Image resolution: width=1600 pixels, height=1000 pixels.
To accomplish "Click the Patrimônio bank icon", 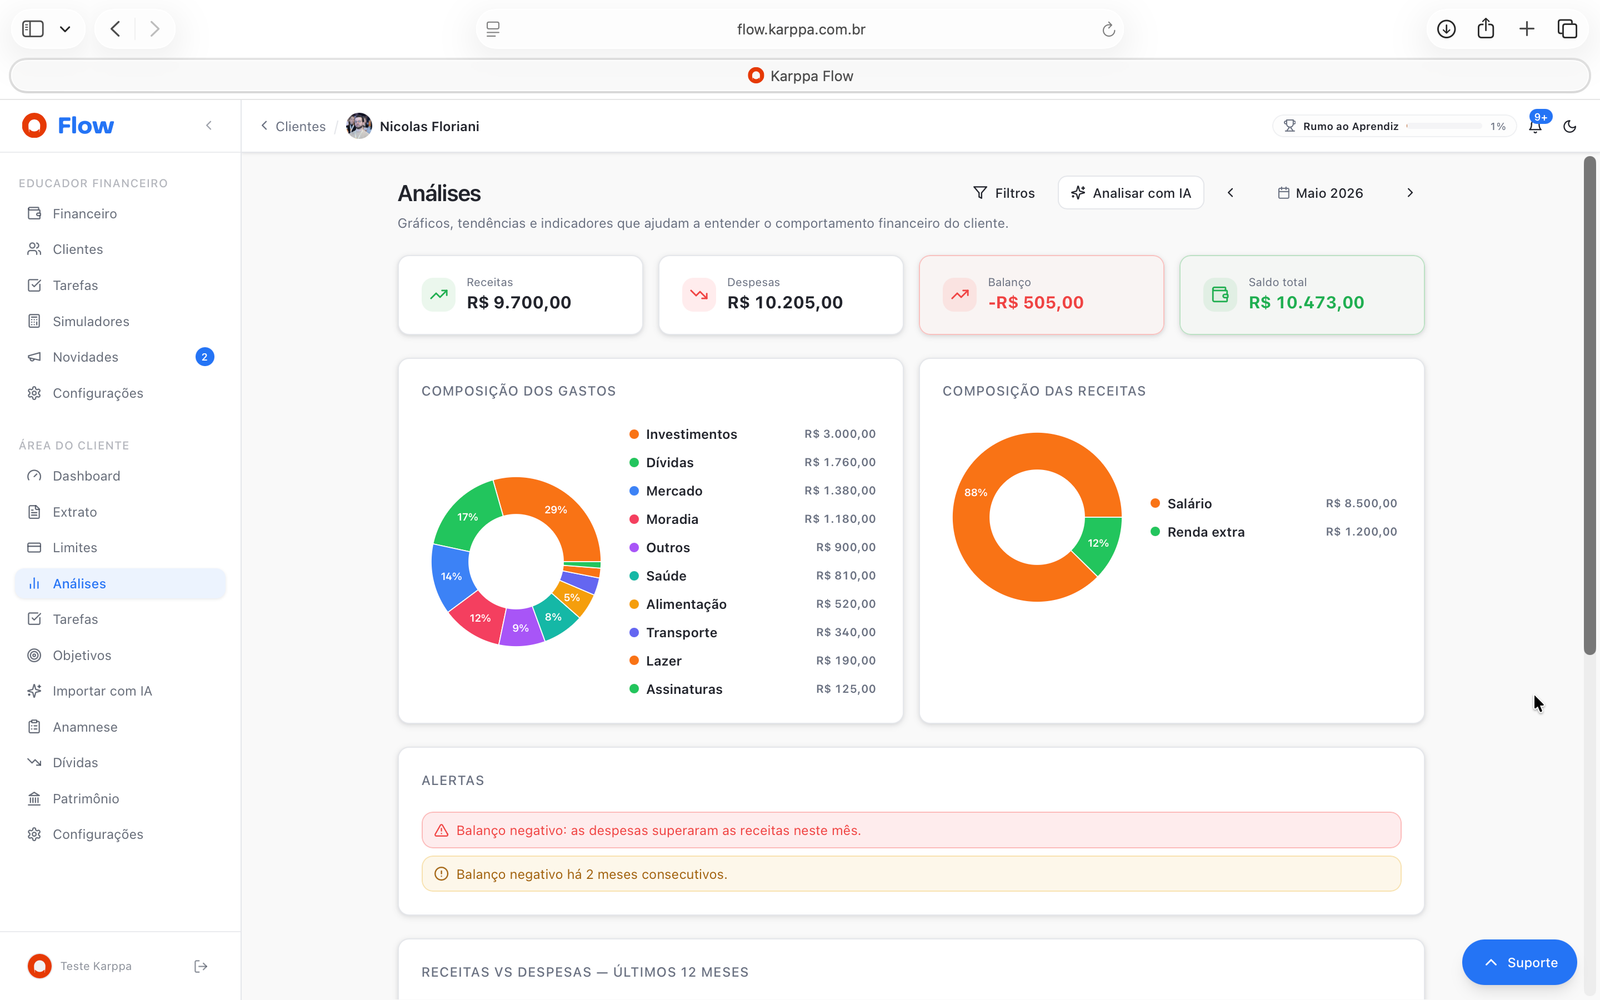I will (34, 798).
